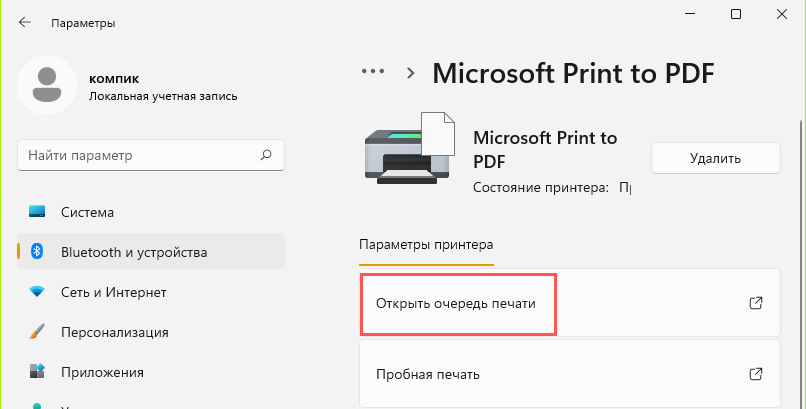Click external link icon for Открыть очередь печати
806x409 pixels.
click(x=756, y=303)
